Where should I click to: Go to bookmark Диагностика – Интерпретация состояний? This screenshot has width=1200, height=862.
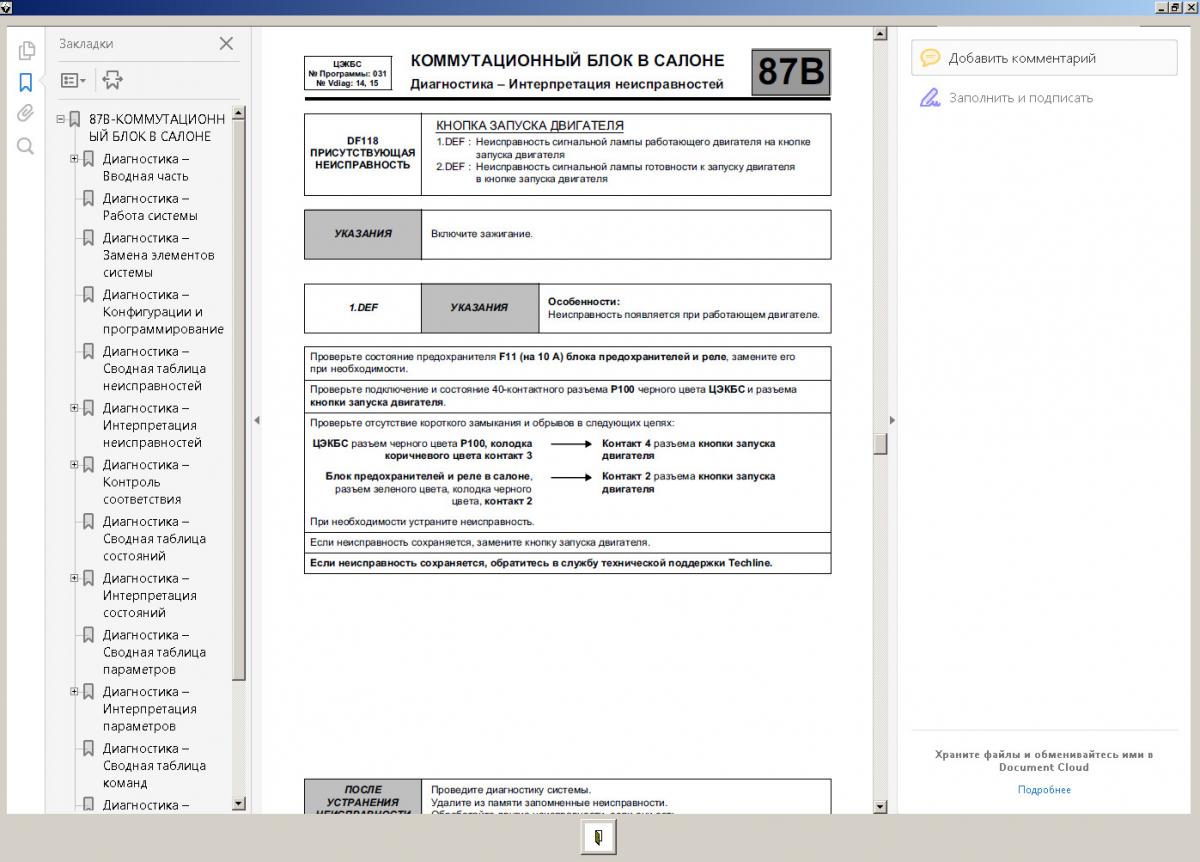click(x=150, y=595)
